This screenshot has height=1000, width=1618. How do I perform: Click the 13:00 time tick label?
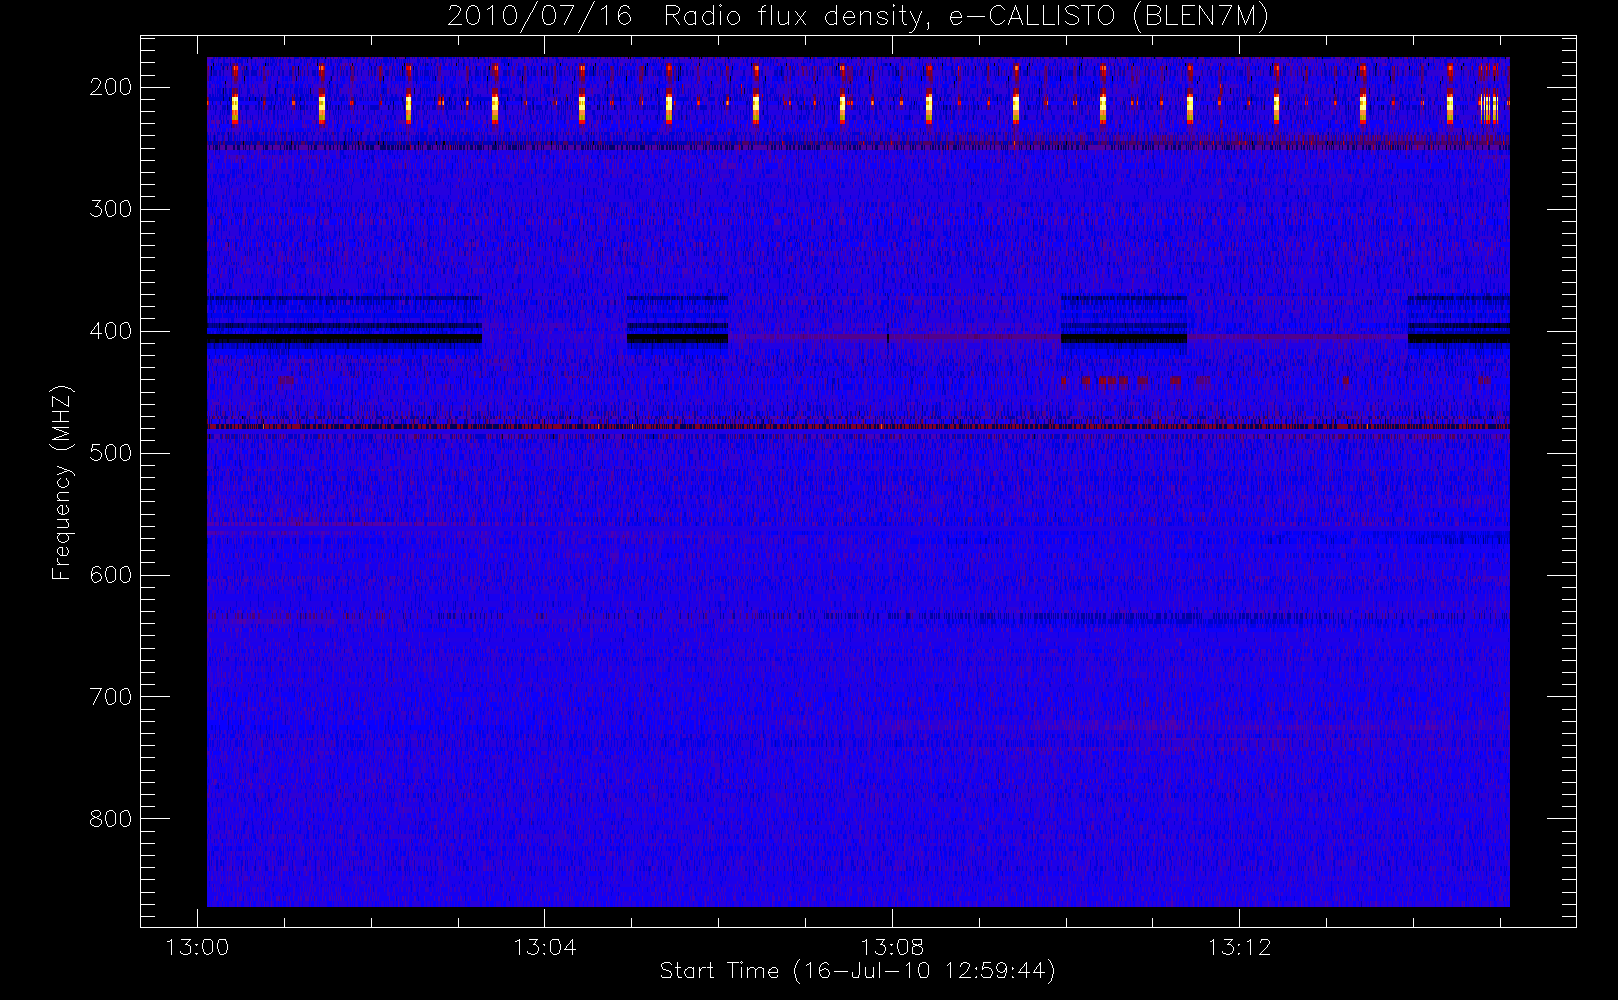click(197, 947)
